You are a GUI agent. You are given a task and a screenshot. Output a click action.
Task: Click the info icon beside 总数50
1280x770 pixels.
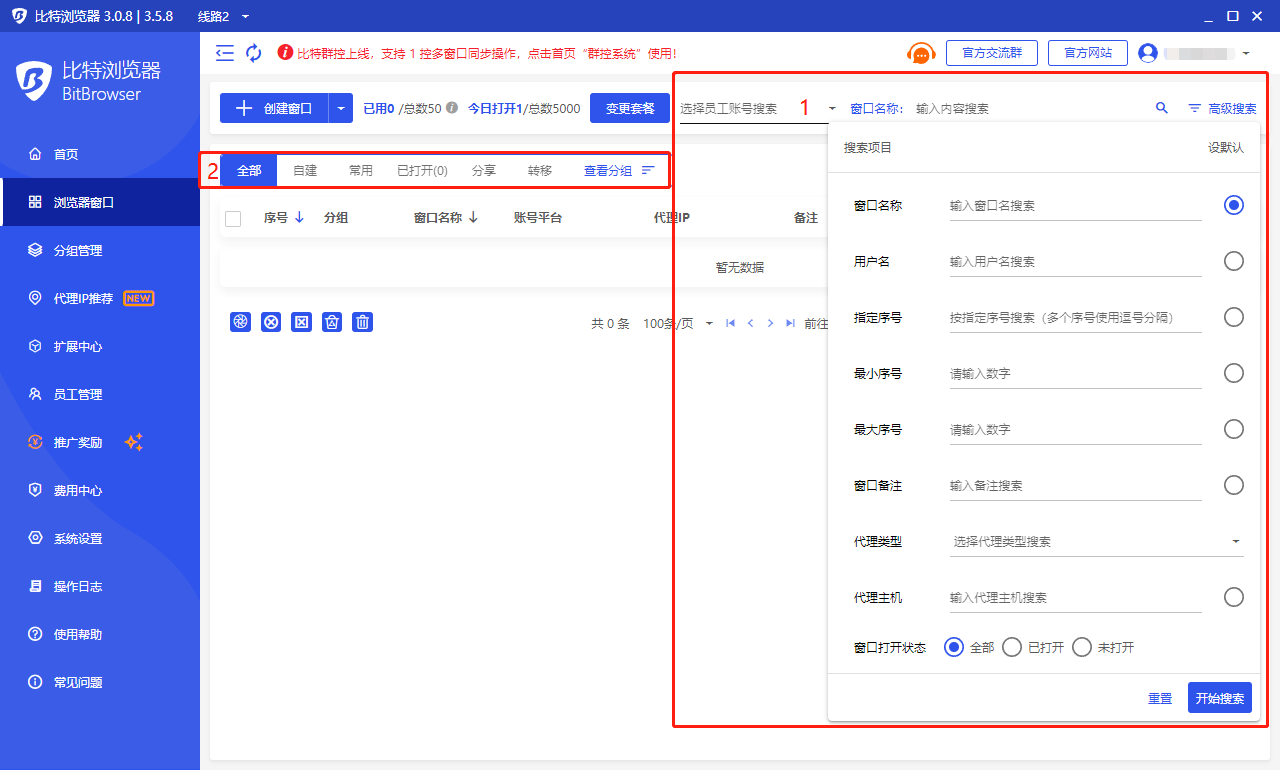coord(452,108)
